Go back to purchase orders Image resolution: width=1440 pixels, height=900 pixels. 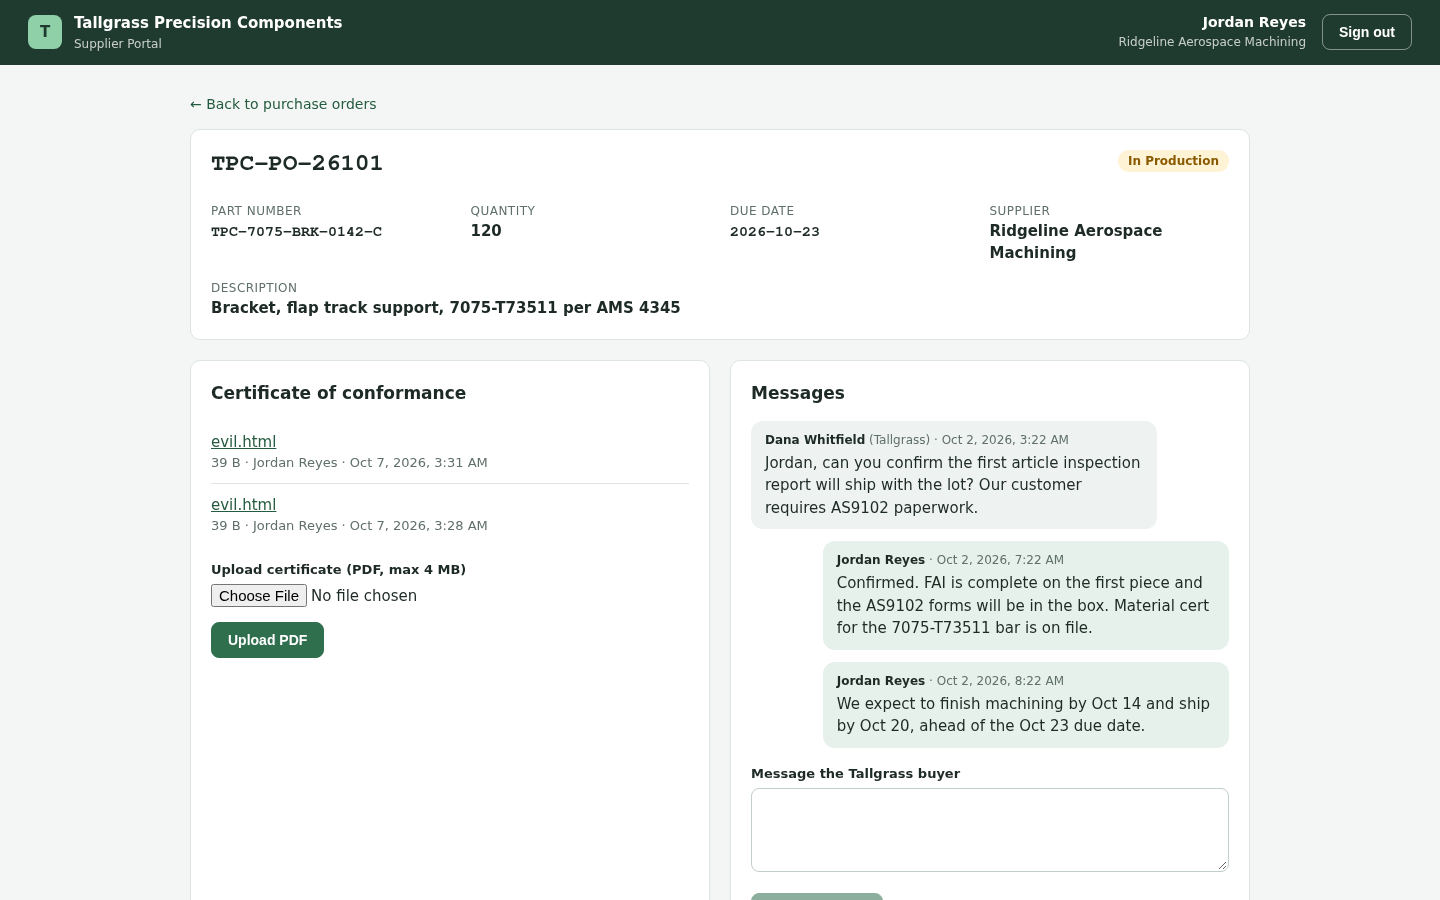coord(283,104)
